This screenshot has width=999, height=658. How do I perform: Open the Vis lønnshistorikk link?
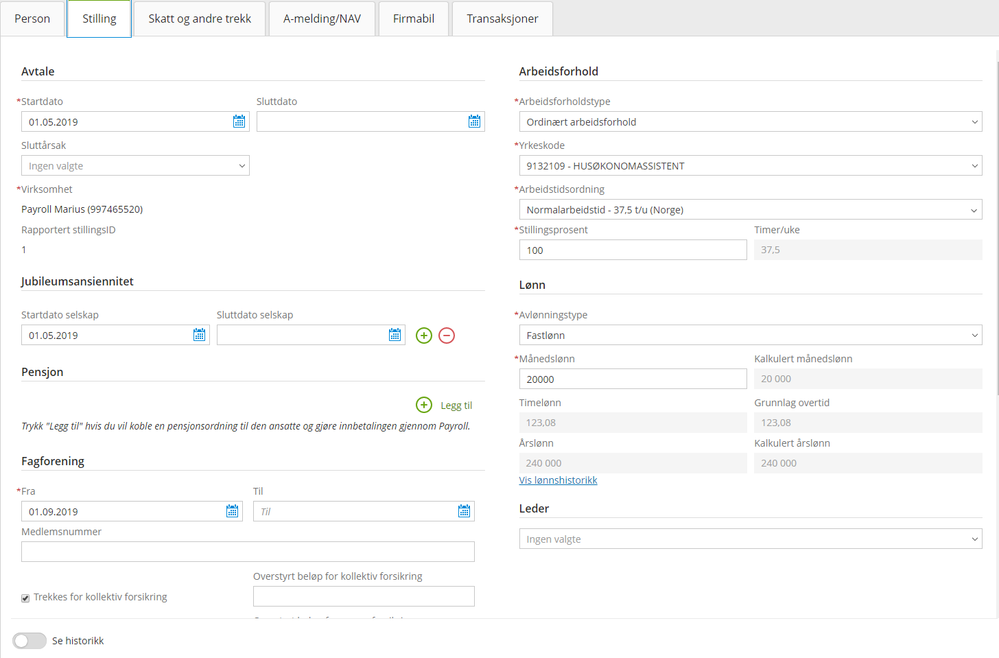(558, 480)
